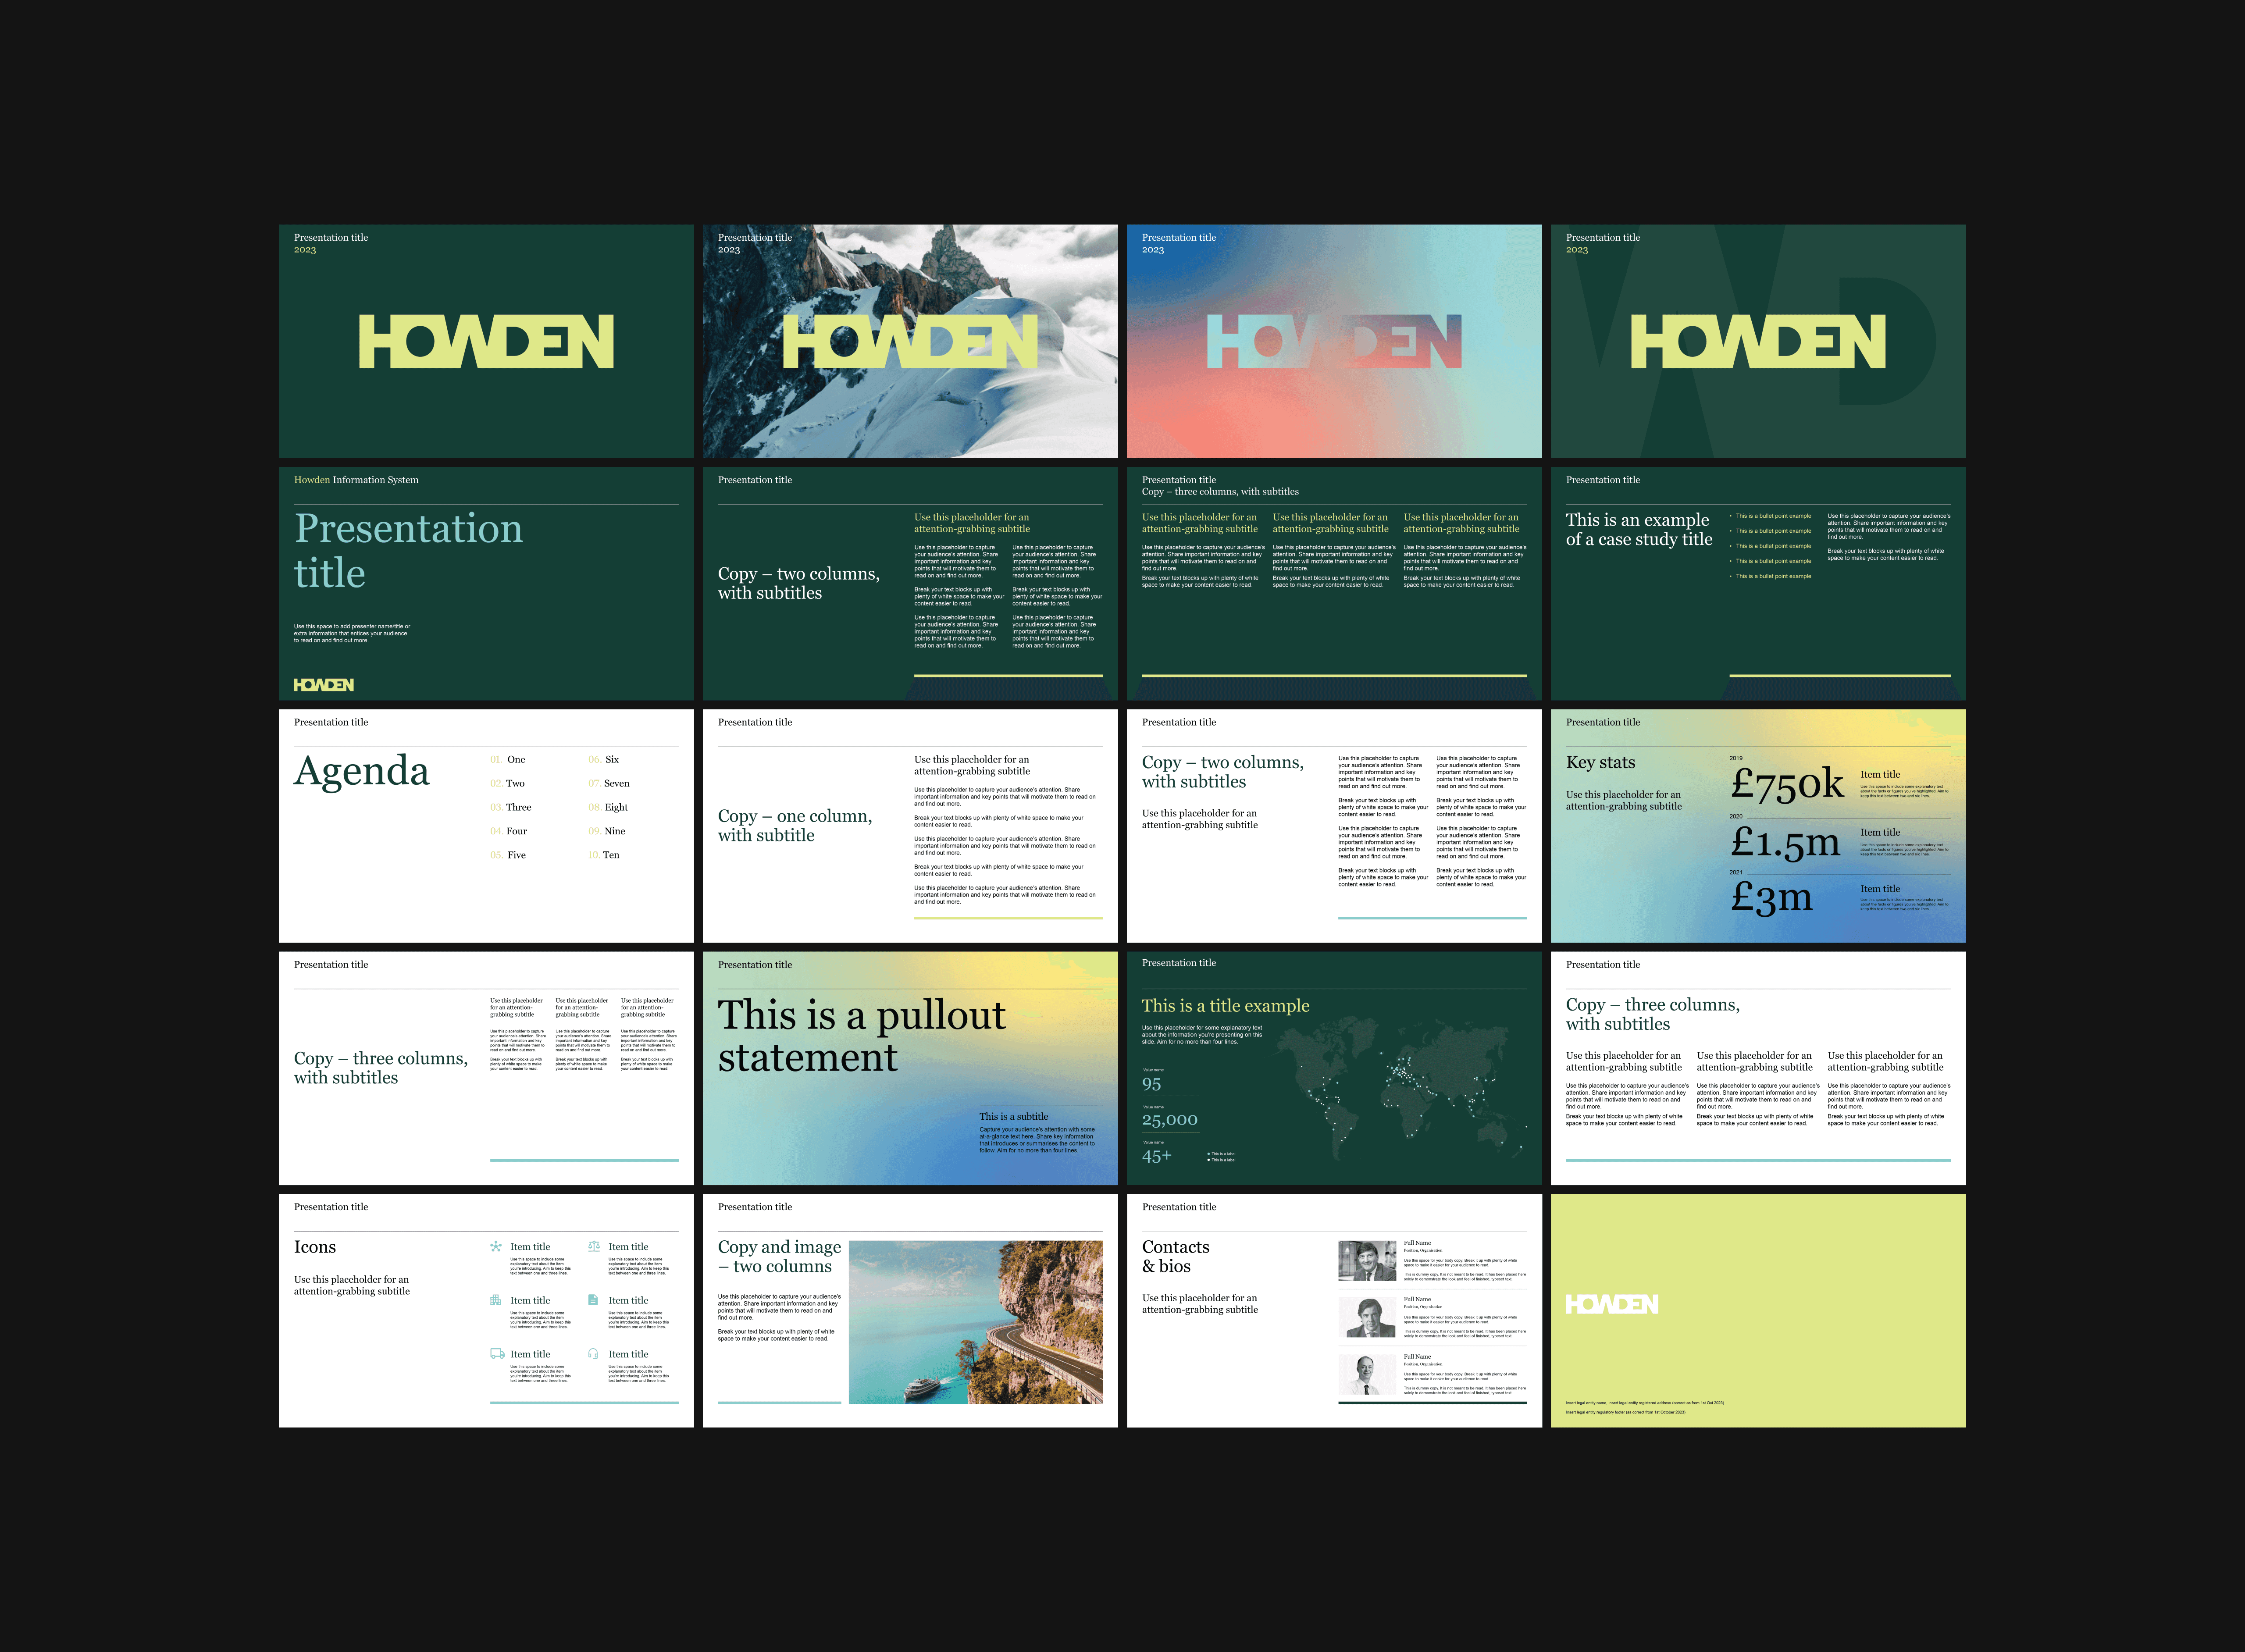Select the document page icon on the Icons slide

point(593,1300)
